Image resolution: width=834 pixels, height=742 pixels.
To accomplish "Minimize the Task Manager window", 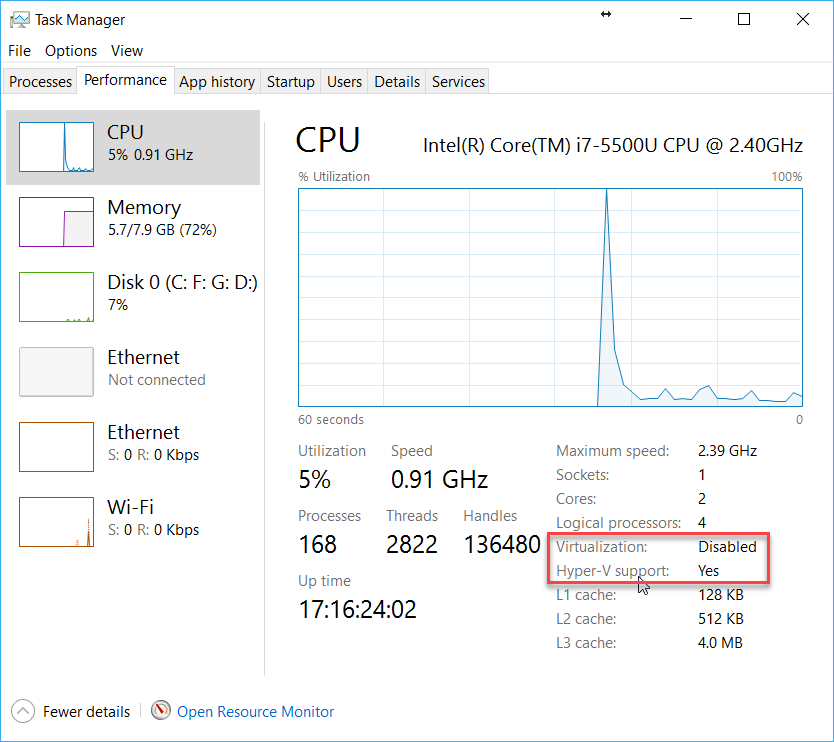I will tap(686, 19).
